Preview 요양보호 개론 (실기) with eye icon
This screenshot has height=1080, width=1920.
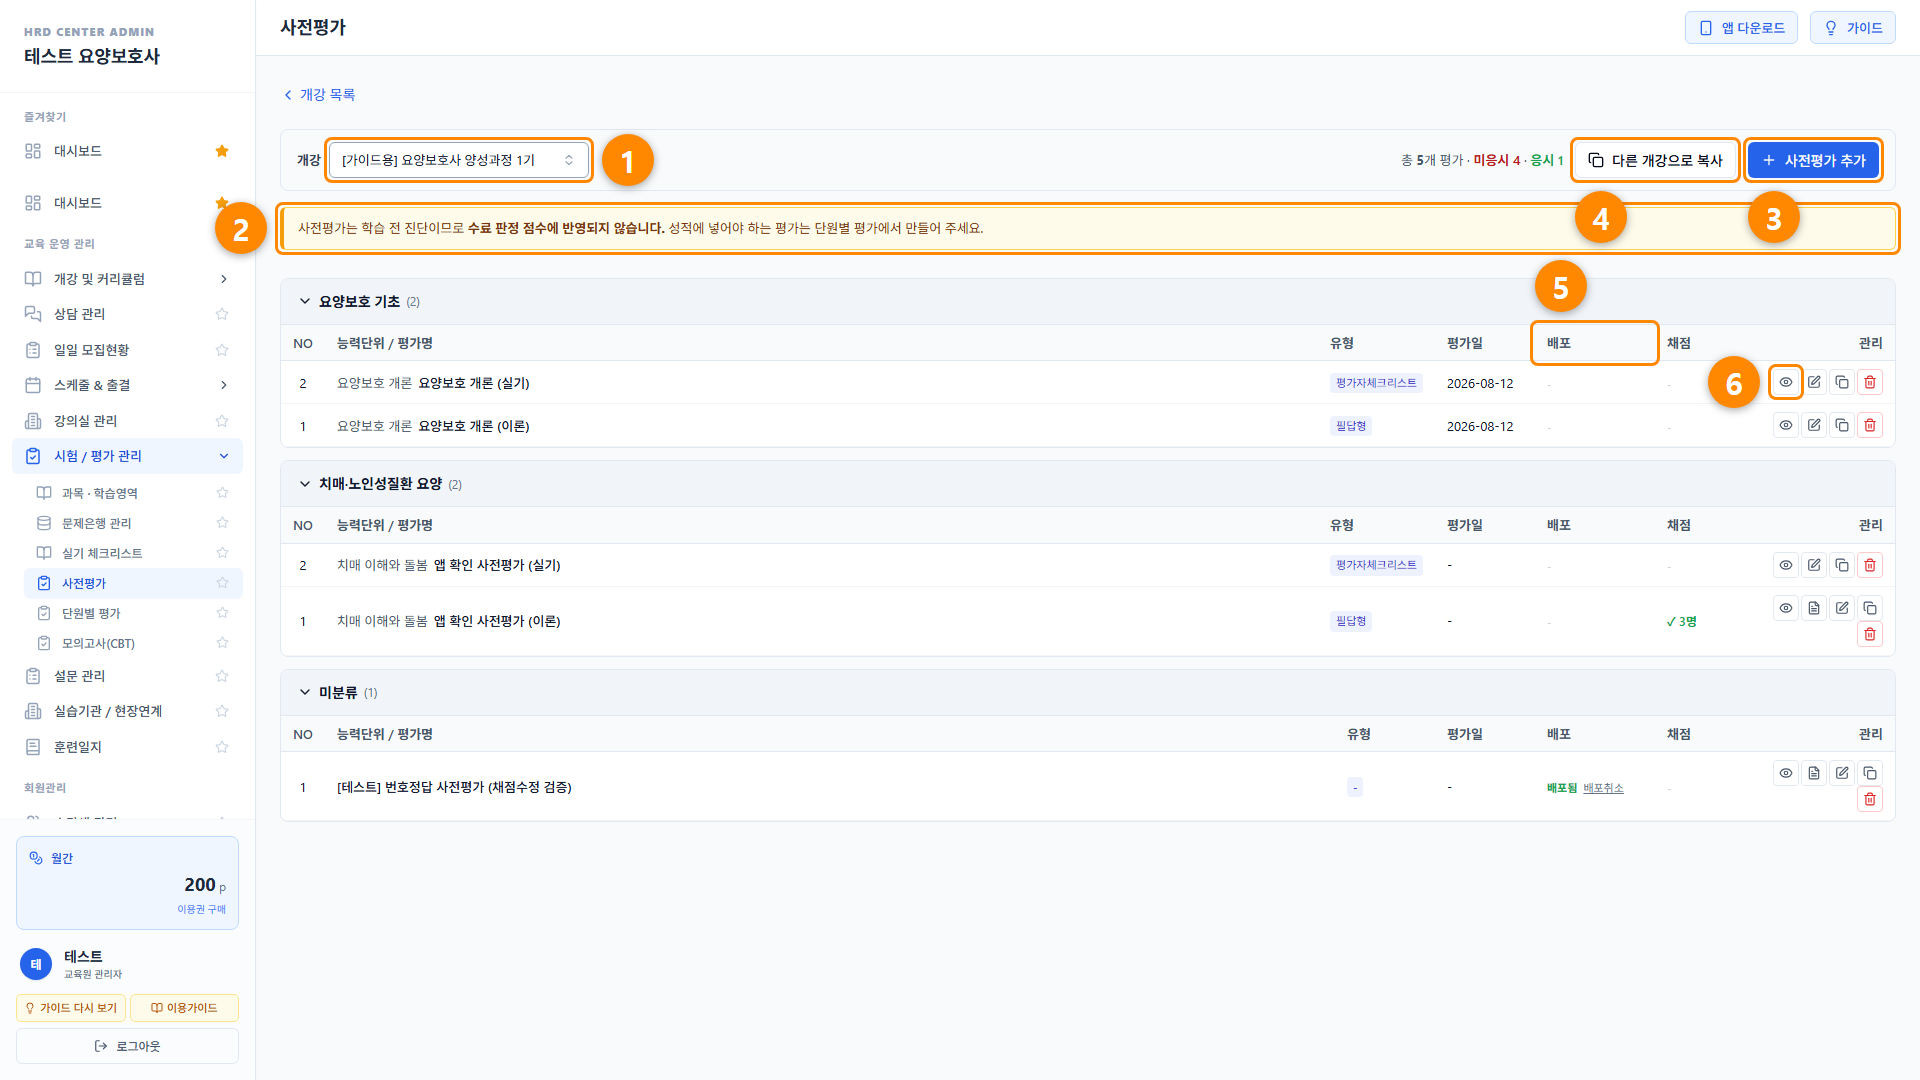tap(1785, 382)
